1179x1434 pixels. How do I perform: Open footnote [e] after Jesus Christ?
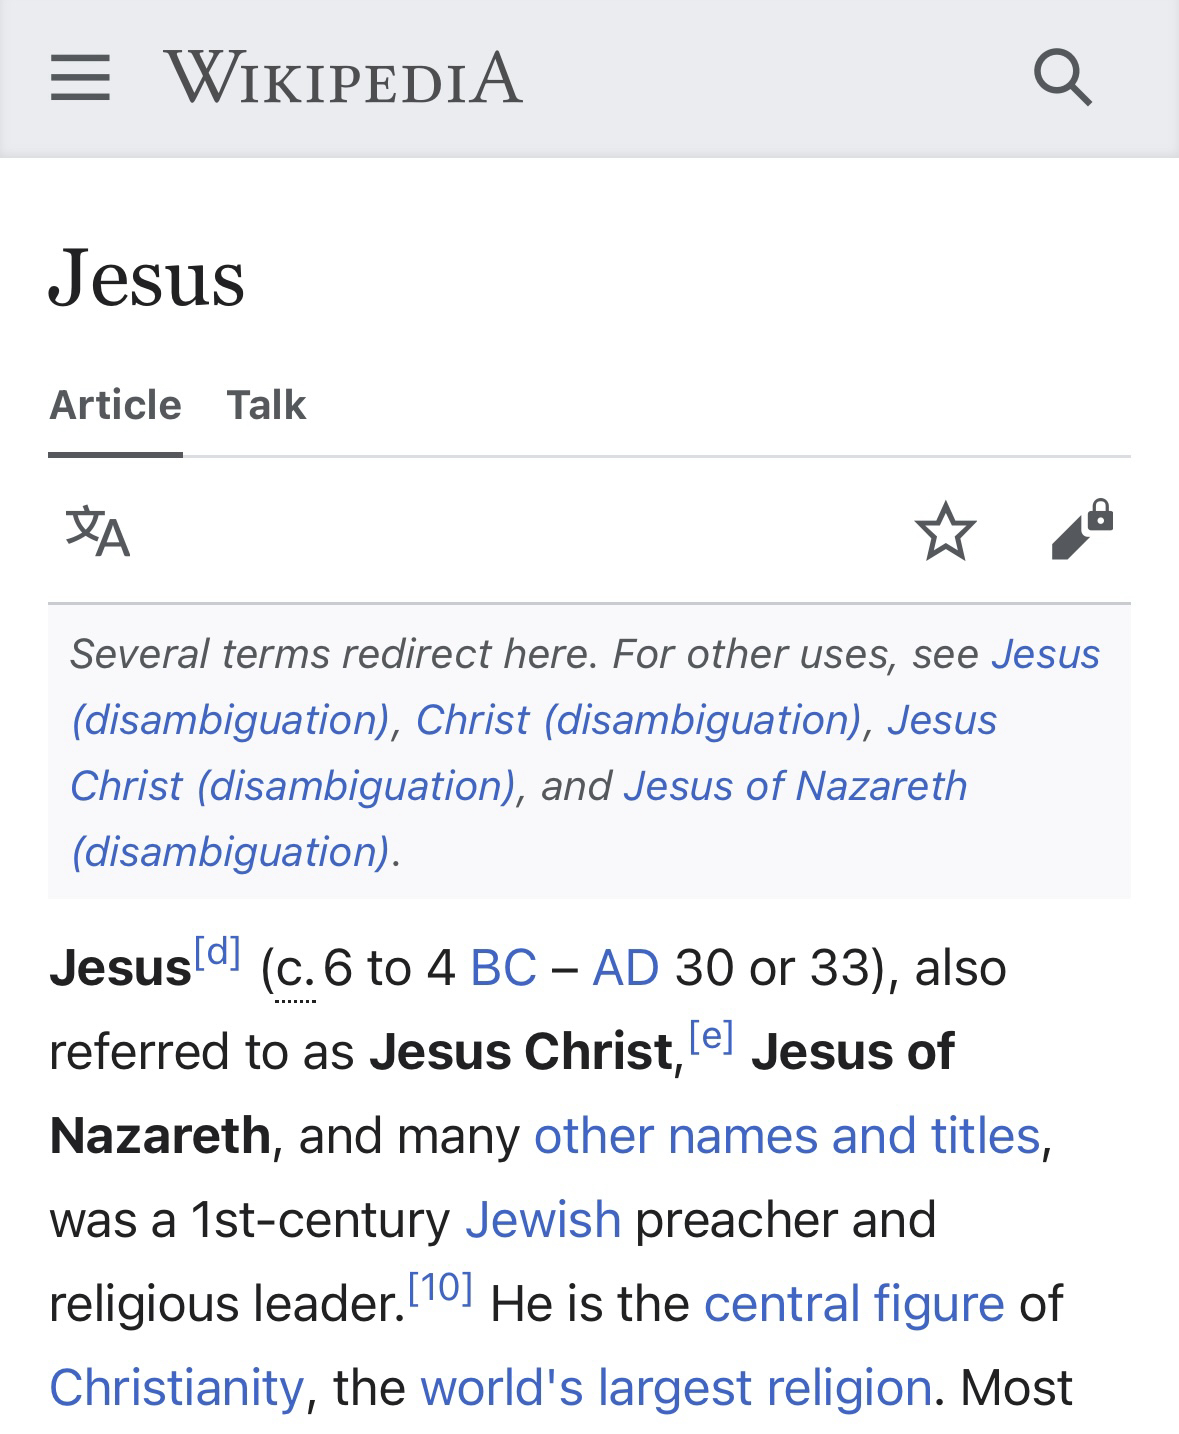[711, 1036]
